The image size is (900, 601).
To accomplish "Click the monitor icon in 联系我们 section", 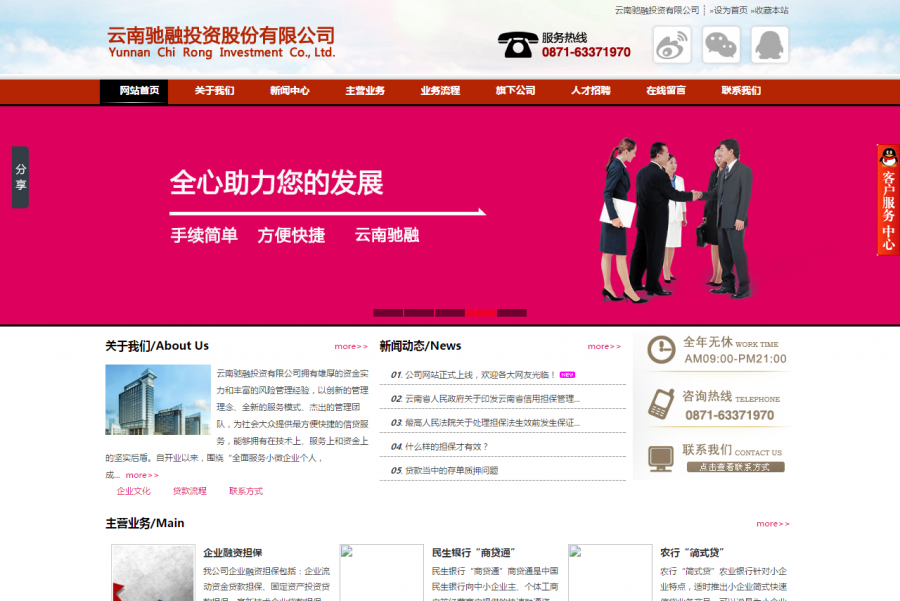I will 660,457.
